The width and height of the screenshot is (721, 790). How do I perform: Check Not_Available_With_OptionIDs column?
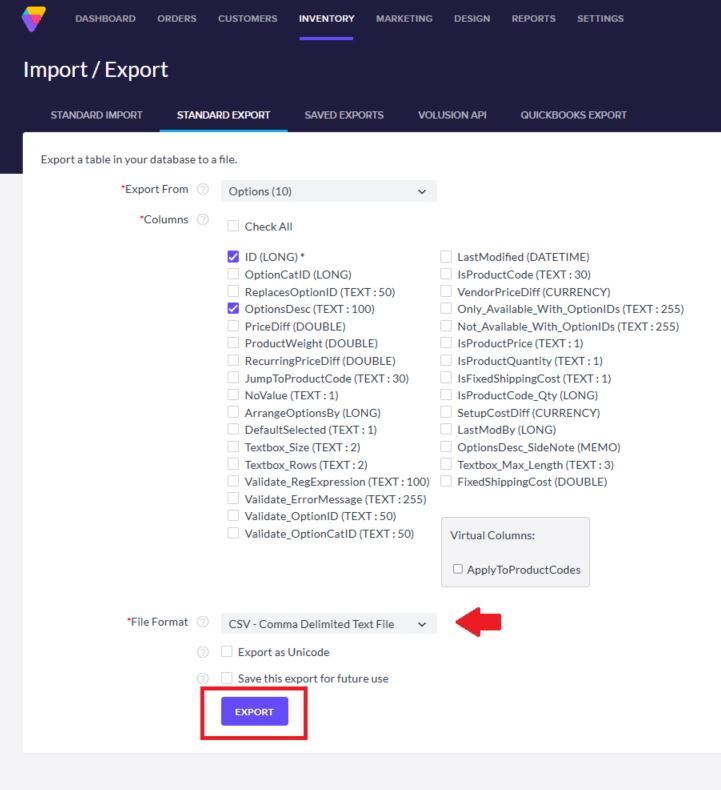pos(446,326)
